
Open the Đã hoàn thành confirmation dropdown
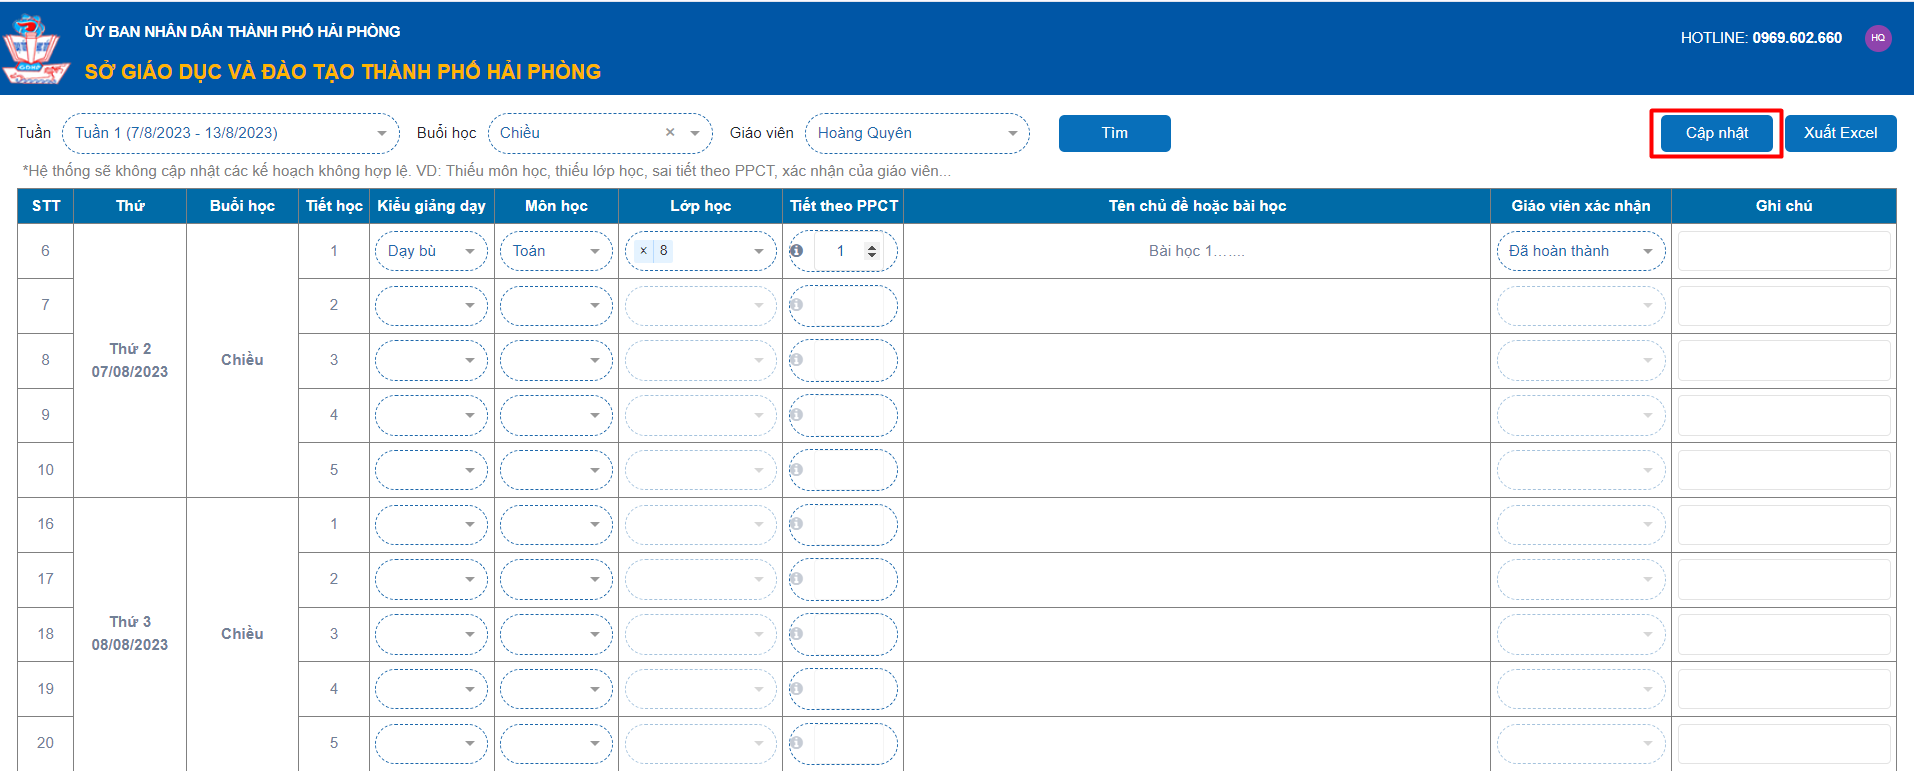point(1580,251)
